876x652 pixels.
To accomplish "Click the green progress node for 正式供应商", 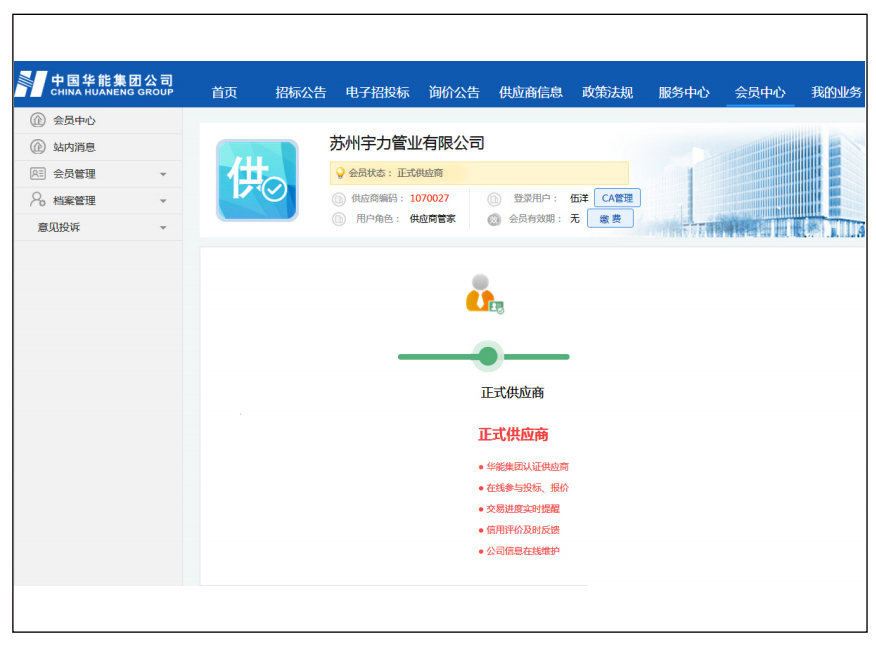I will [x=488, y=356].
